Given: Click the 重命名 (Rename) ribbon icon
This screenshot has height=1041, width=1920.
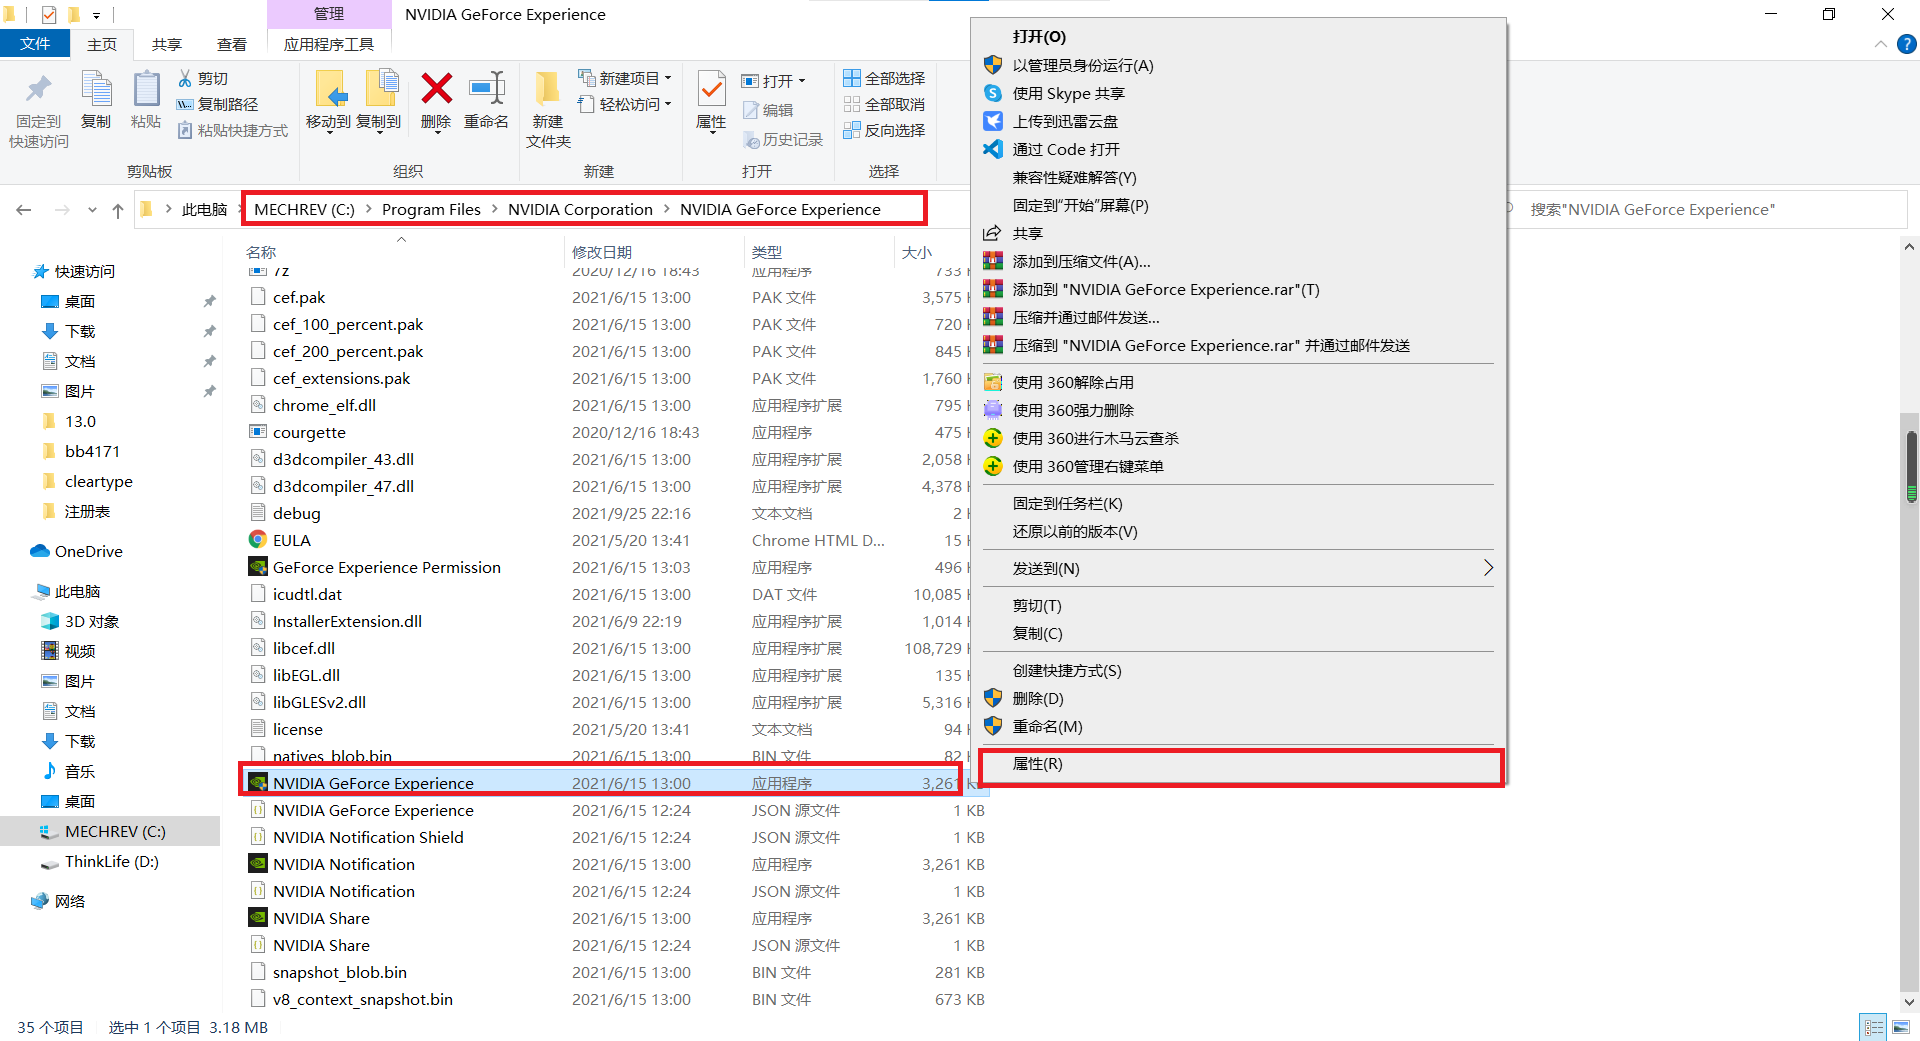Looking at the screenshot, I should [487, 100].
